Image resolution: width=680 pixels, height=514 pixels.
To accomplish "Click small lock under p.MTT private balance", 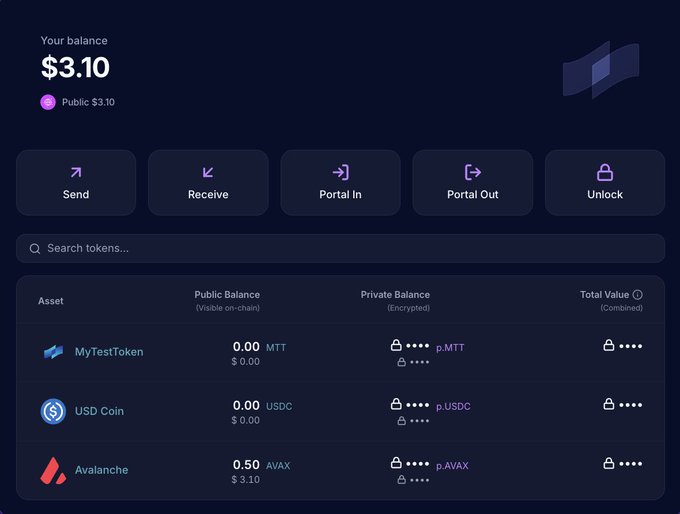I will tap(402, 362).
